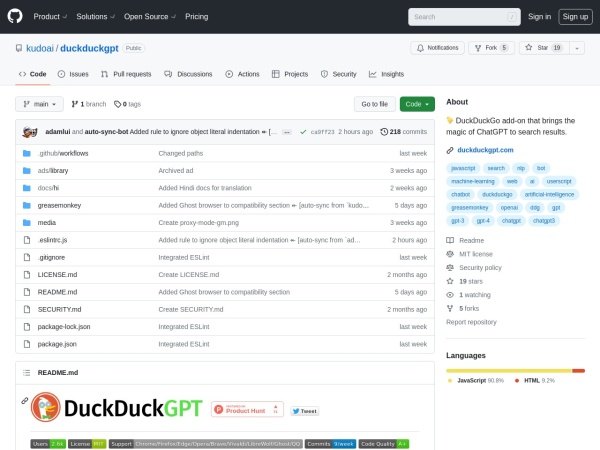Open the Open Source dropdown menu
Viewport: 600px width, 450px height.
tap(150, 16)
